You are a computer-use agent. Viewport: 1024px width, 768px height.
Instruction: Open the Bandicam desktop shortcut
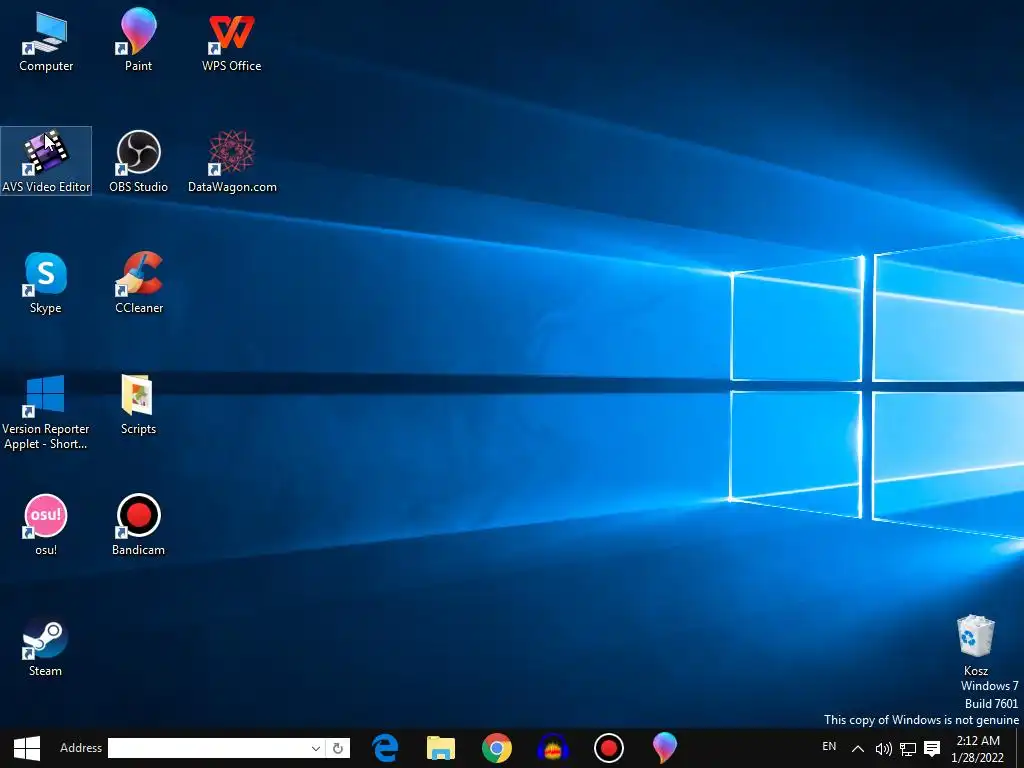tap(138, 525)
